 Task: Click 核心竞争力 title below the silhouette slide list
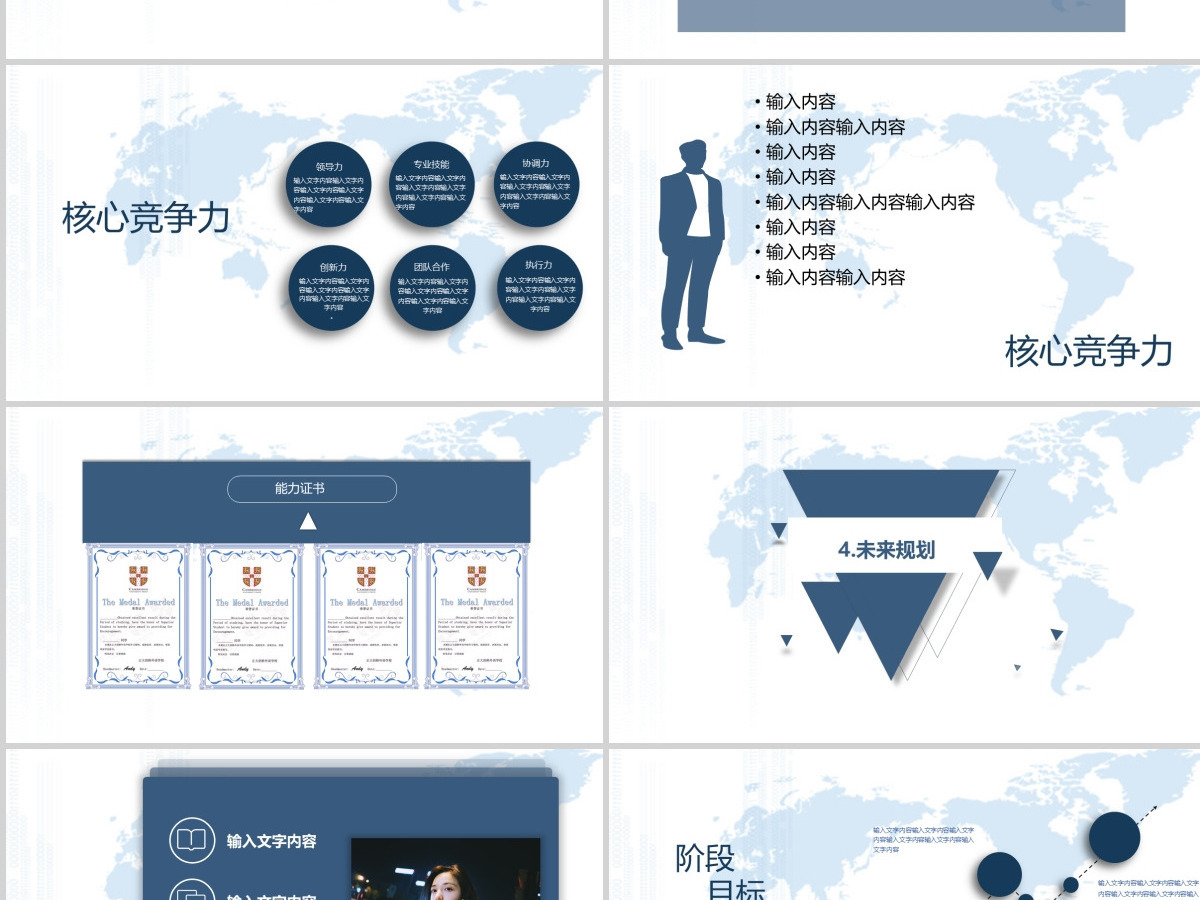(x=1088, y=351)
